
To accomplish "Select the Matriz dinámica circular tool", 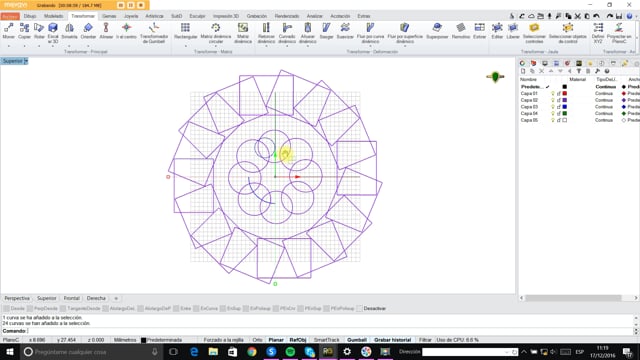I will click(216, 33).
